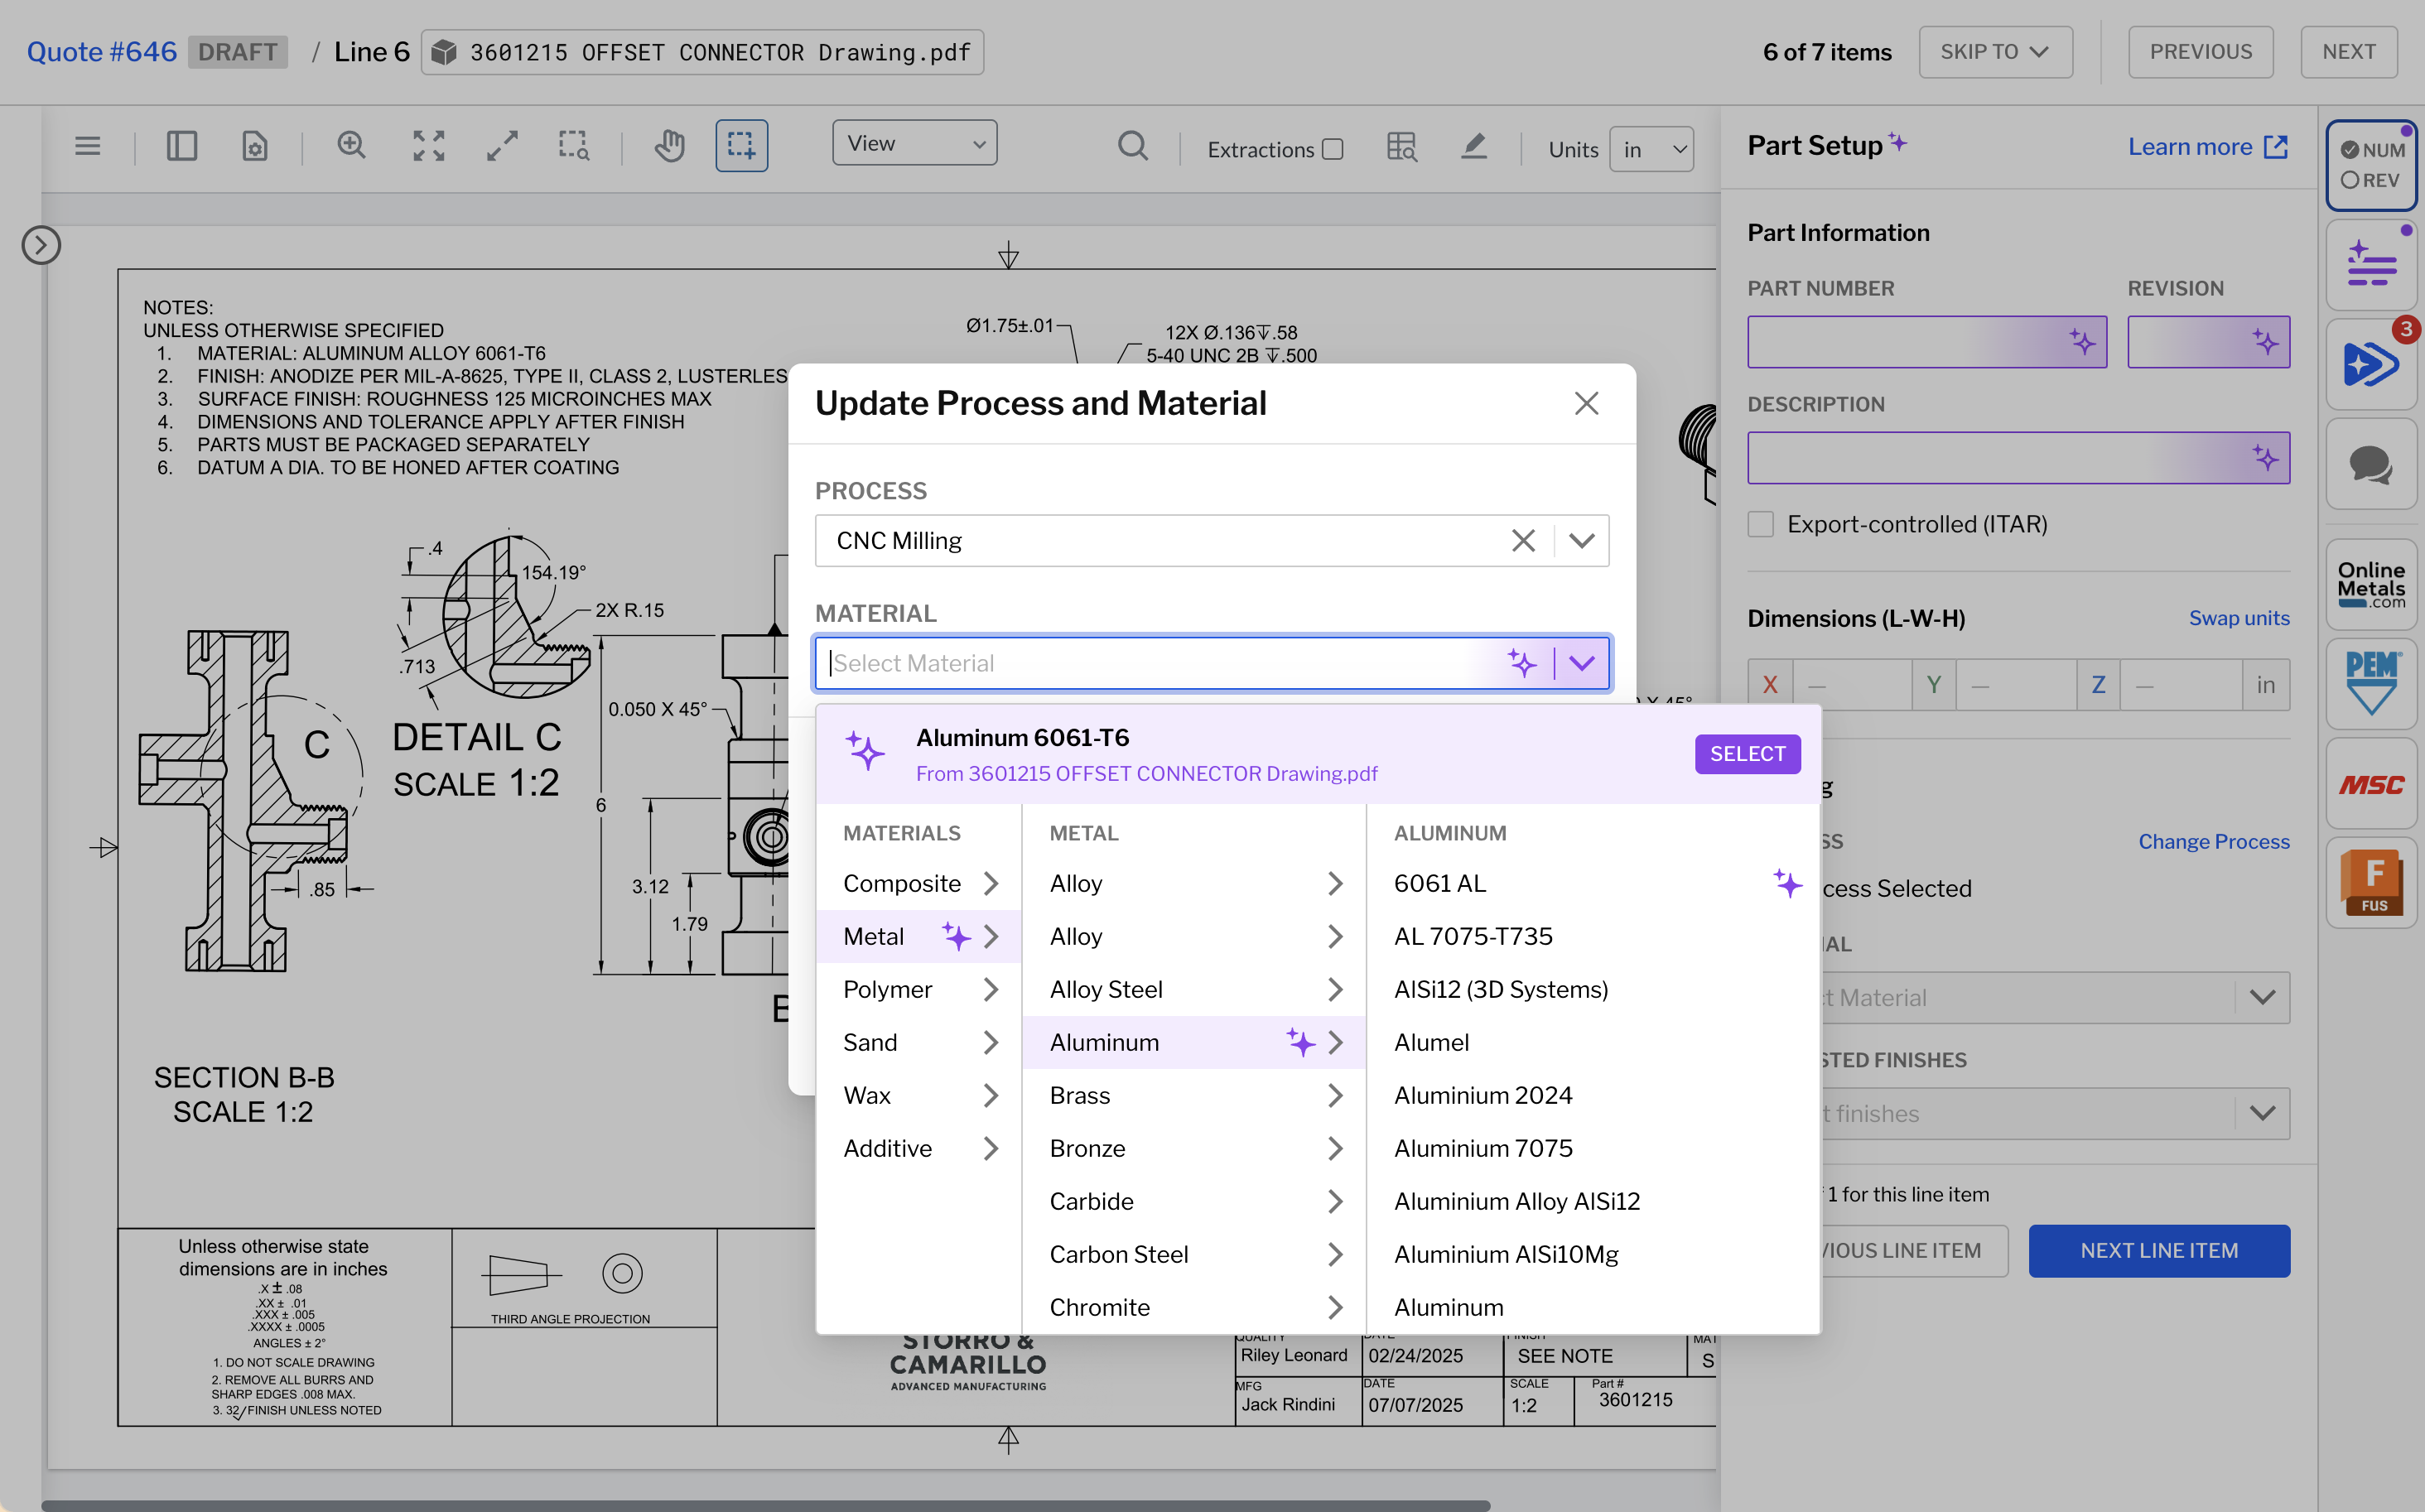Open the PEM sidebar shortcut
The width and height of the screenshot is (2425, 1512).
pyautogui.click(x=2371, y=684)
